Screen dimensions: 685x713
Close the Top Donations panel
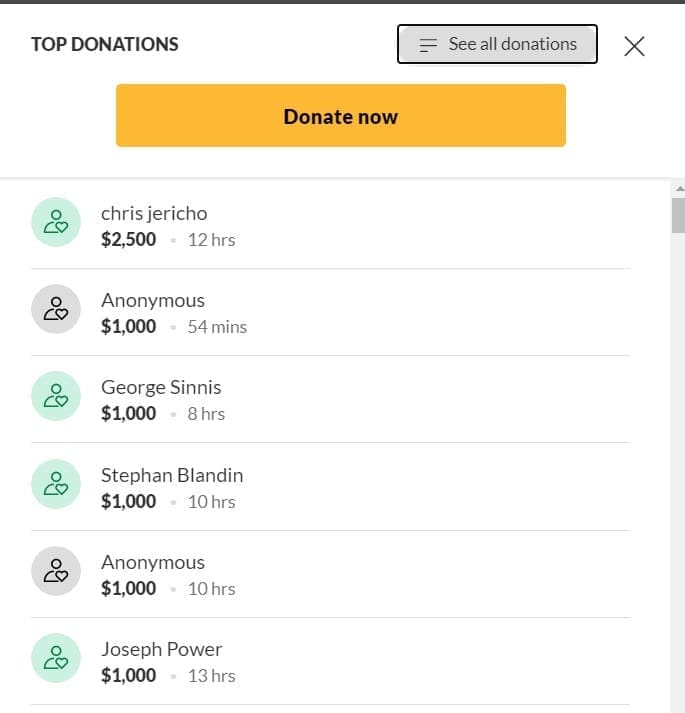pyautogui.click(x=634, y=46)
